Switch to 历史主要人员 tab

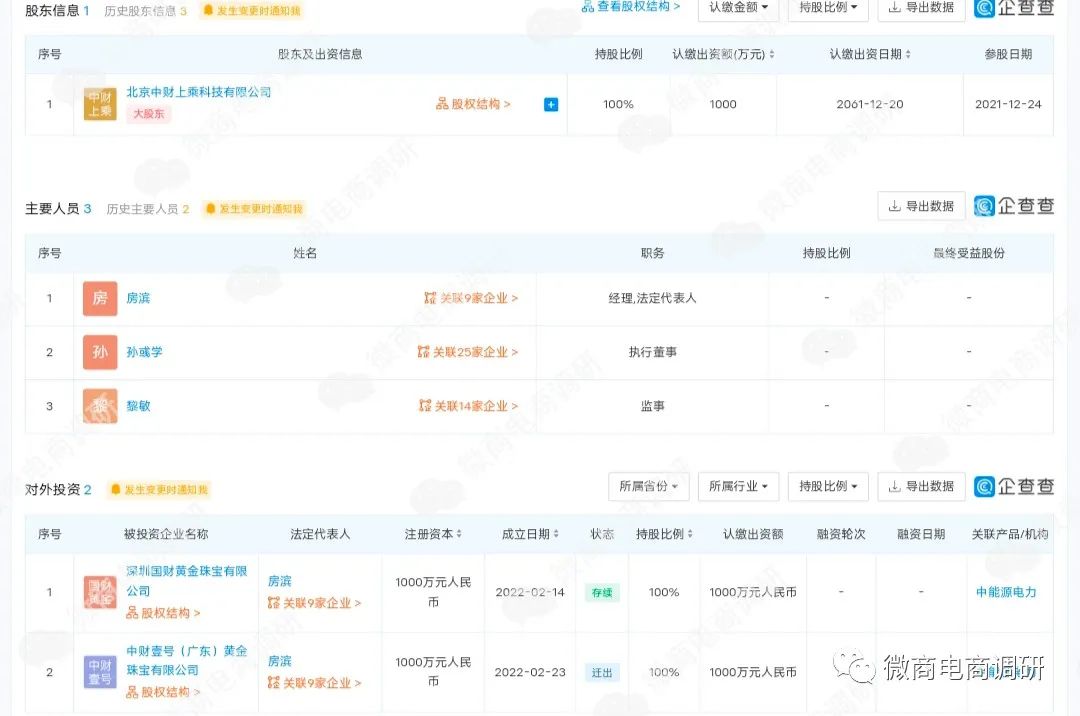pyautogui.click(x=147, y=209)
